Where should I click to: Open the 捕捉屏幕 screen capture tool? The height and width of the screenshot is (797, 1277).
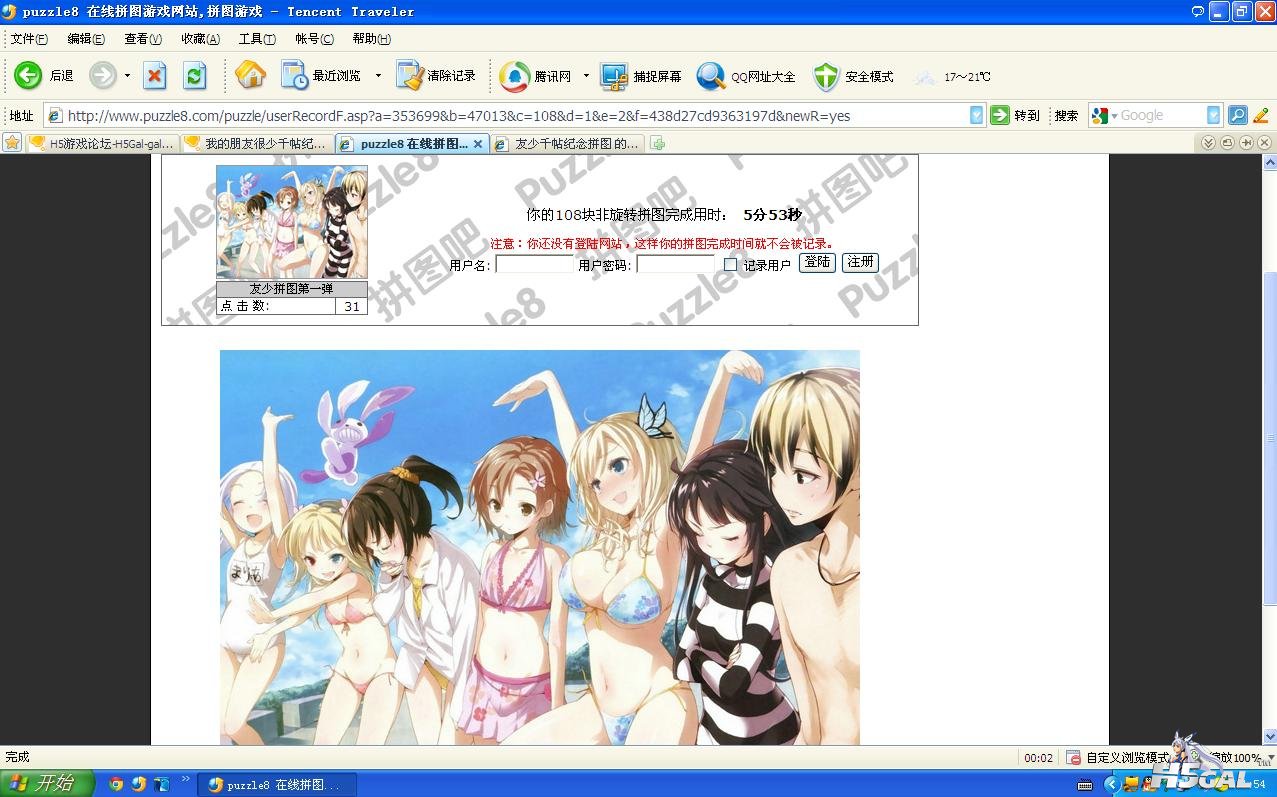pyautogui.click(x=613, y=76)
